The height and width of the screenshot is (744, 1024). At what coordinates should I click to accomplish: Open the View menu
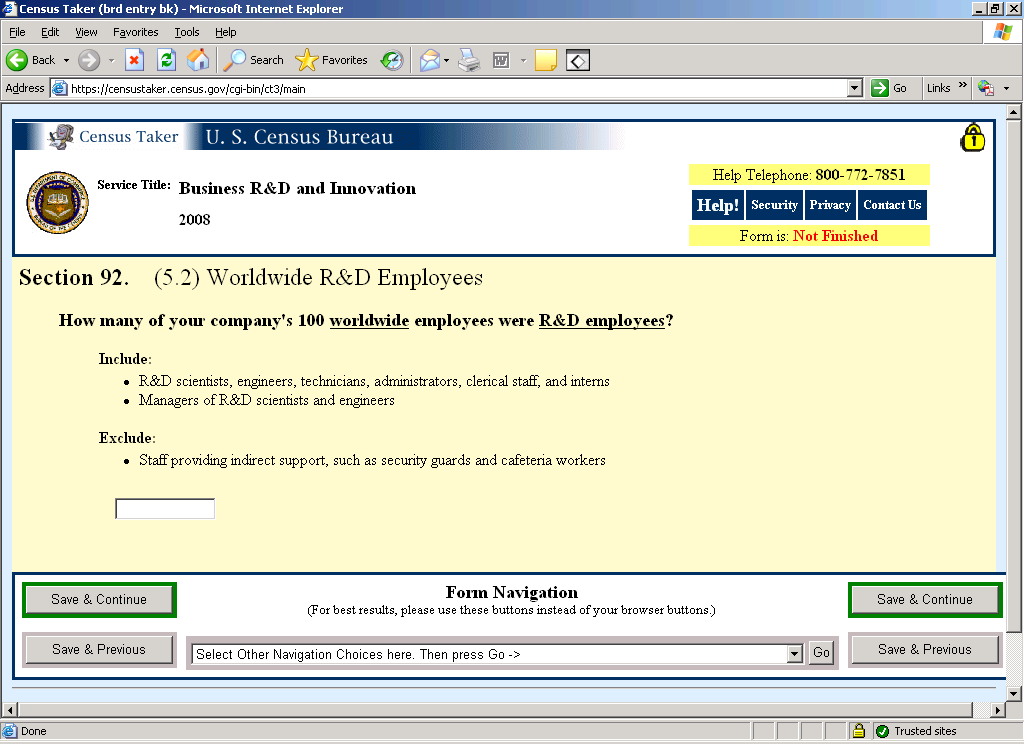[86, 32]
